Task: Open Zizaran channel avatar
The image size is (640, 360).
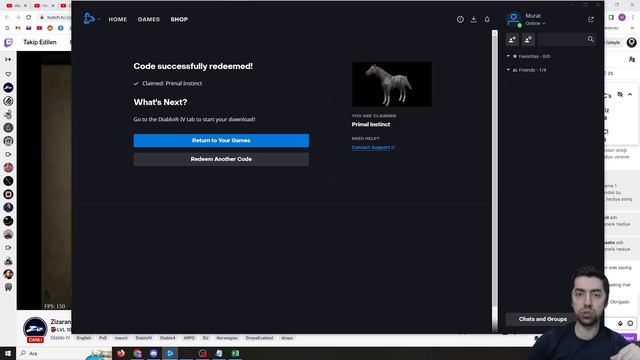Action: tap(35, 328)
